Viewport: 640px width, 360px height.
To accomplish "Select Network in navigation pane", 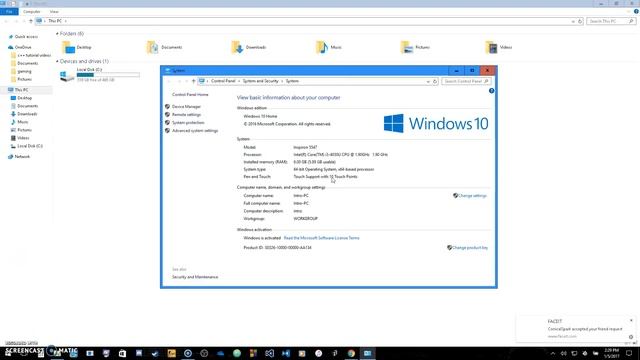I will (x=22, y=157).
